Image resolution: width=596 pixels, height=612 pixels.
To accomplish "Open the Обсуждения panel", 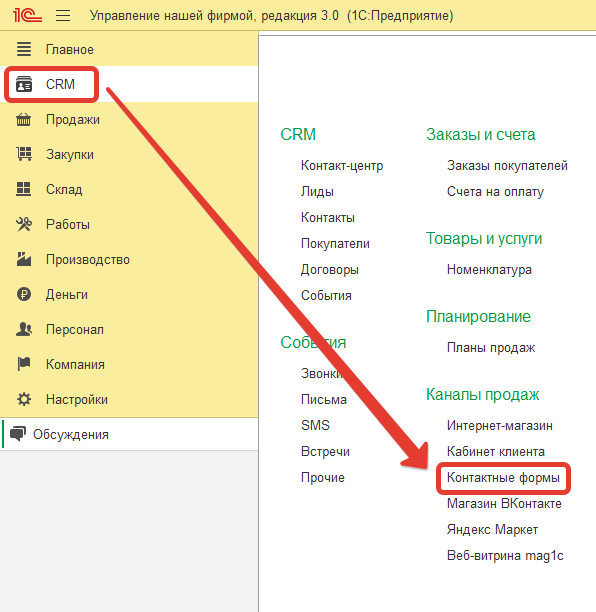I will tap(71, 434).
